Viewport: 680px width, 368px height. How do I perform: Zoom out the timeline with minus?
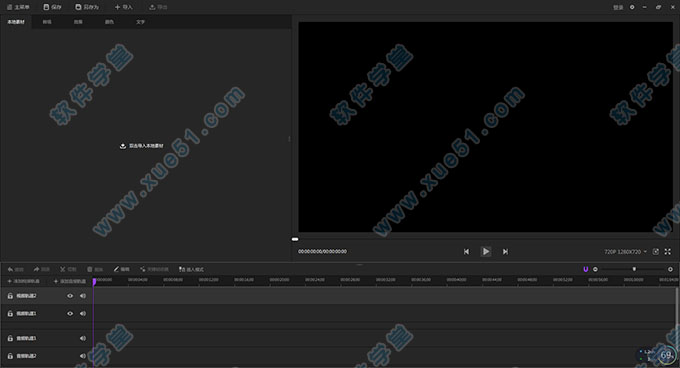coord(595,270)
